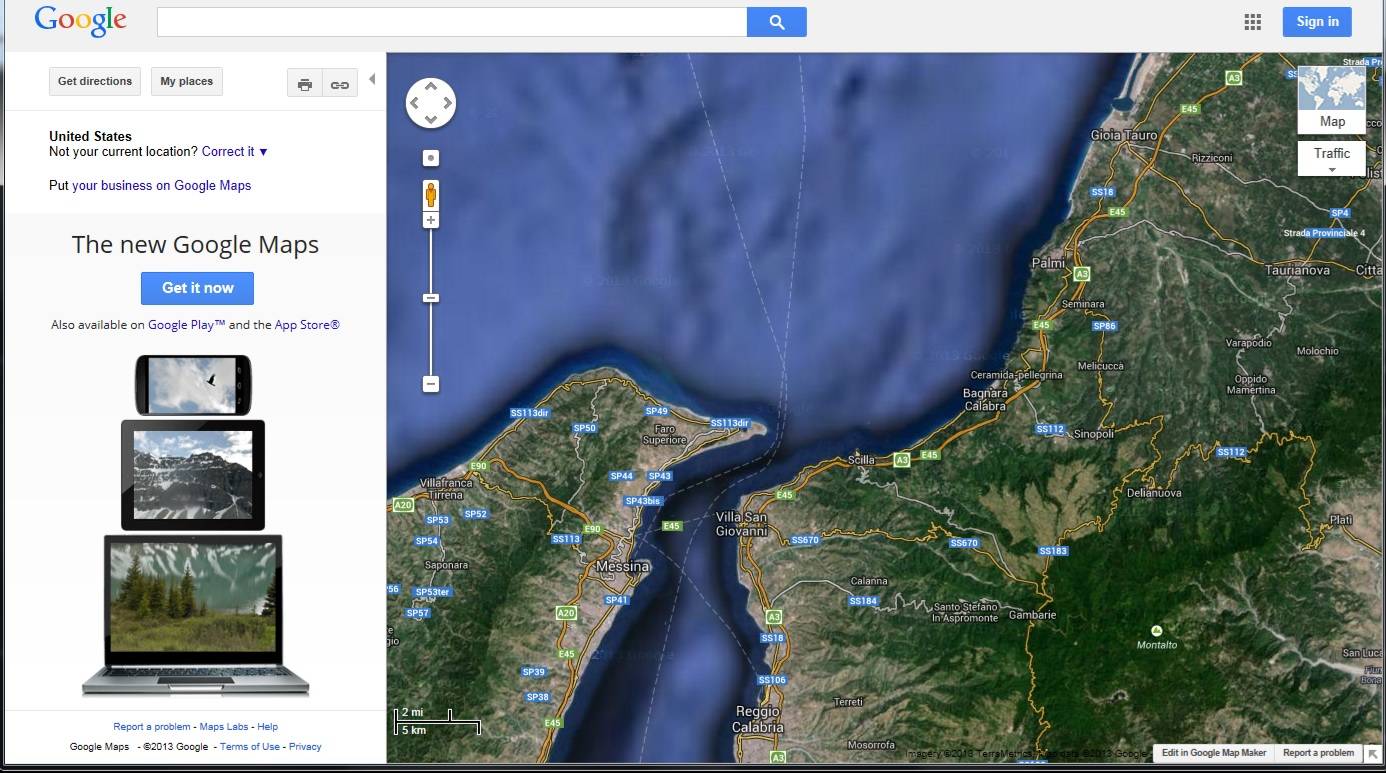Viewport: 1386px width, 773px height.
Task: Click the Gambarie label
Action: click(x=1032, y=615)
